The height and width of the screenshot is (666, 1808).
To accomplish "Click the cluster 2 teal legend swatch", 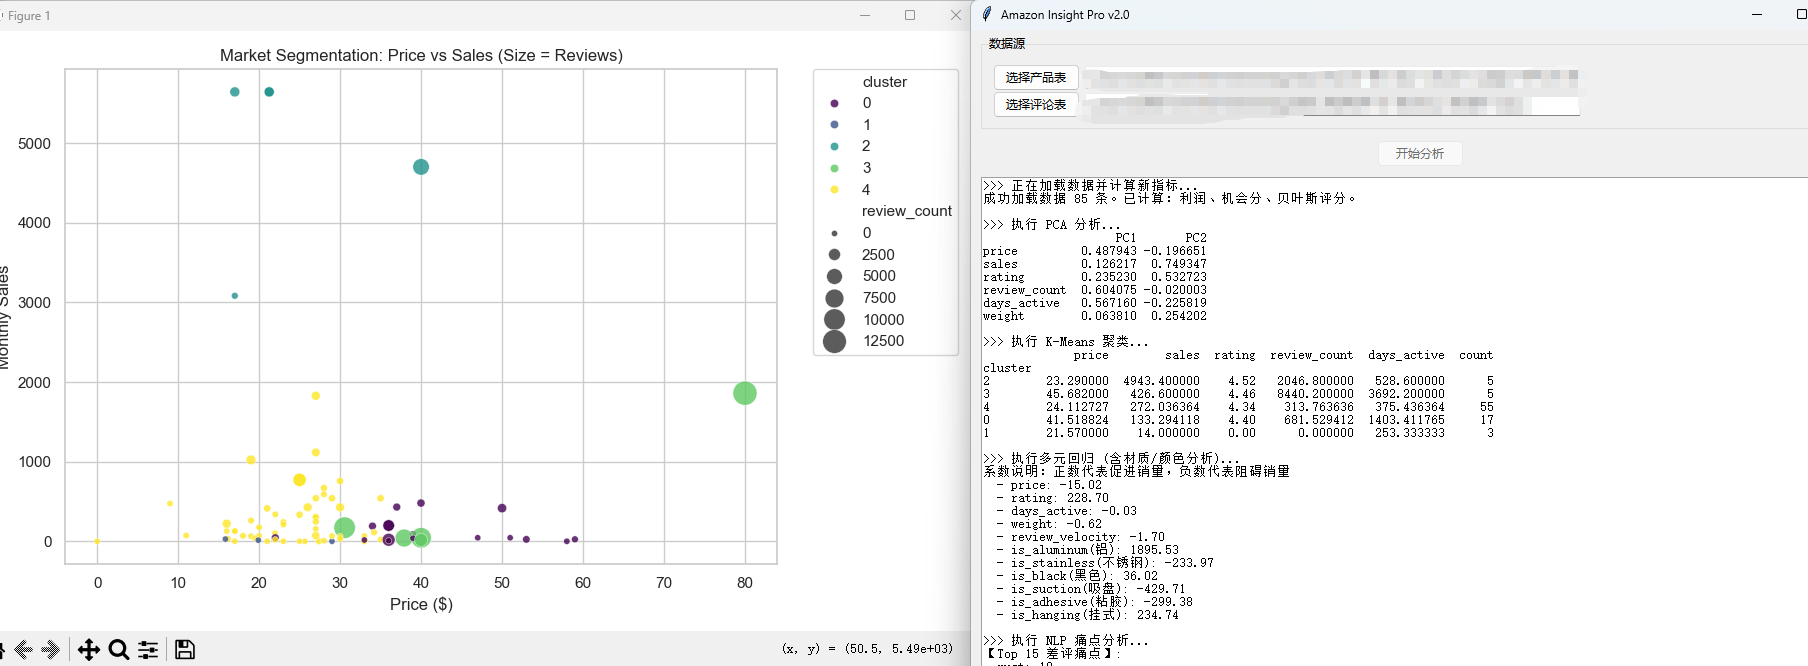I will pyautogui.click(x=834, y=146).
